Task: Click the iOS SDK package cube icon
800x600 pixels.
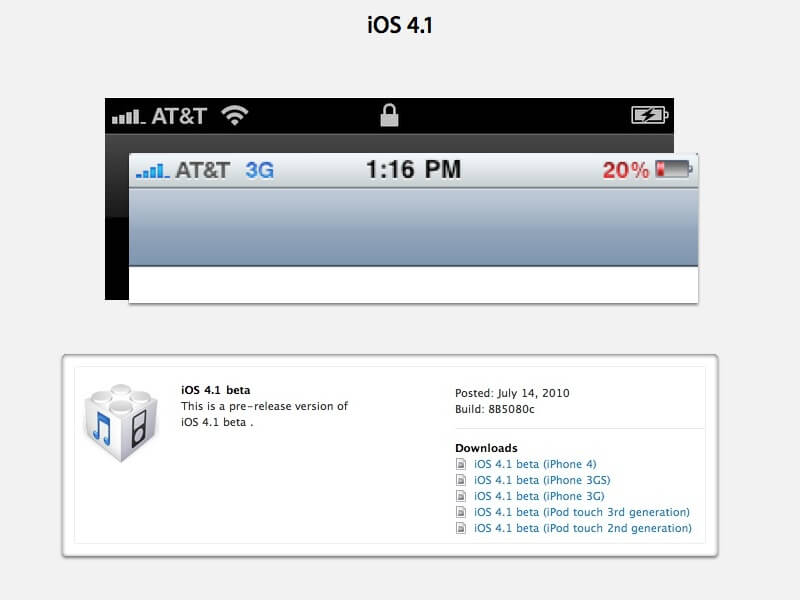Action: tap(121, 423)
